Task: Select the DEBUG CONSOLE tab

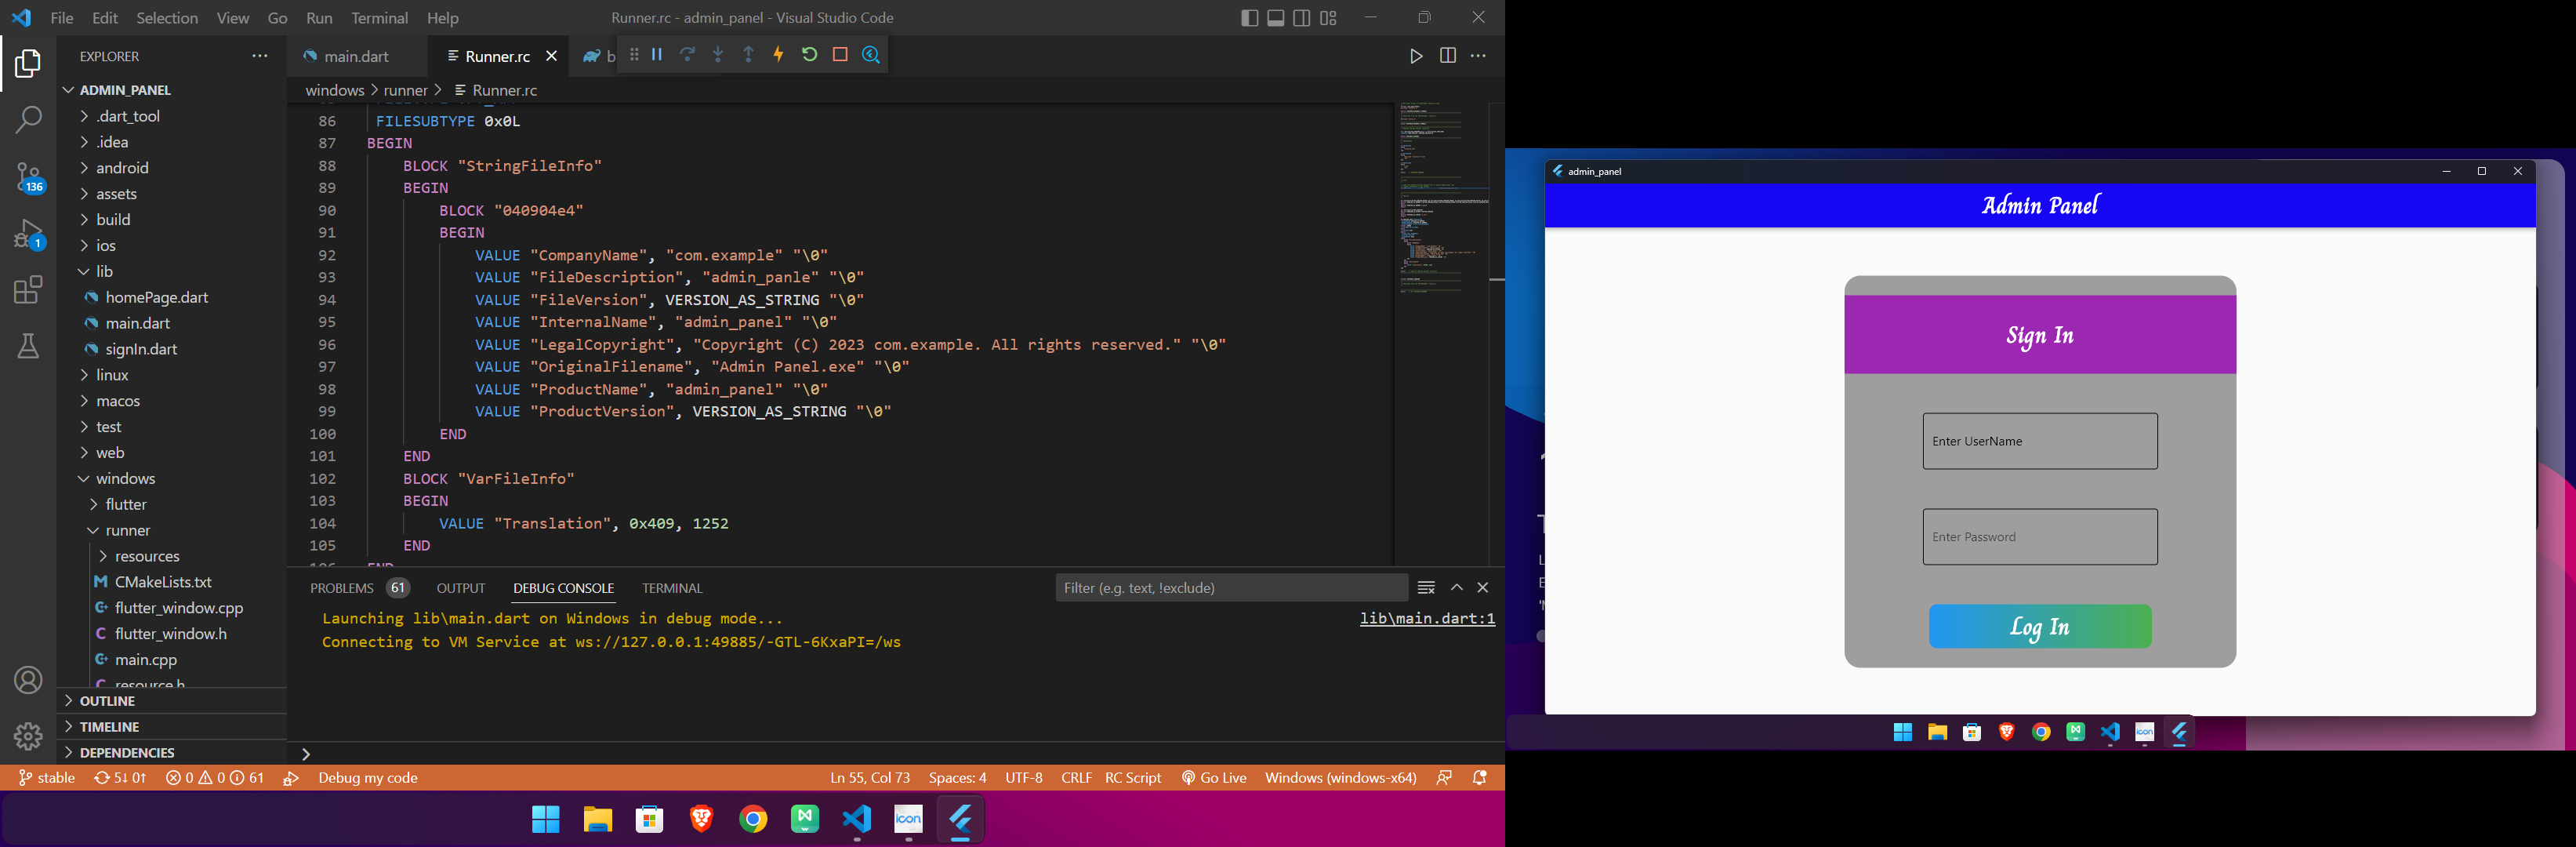Action: pyautogui.click(x=564, y=587)
